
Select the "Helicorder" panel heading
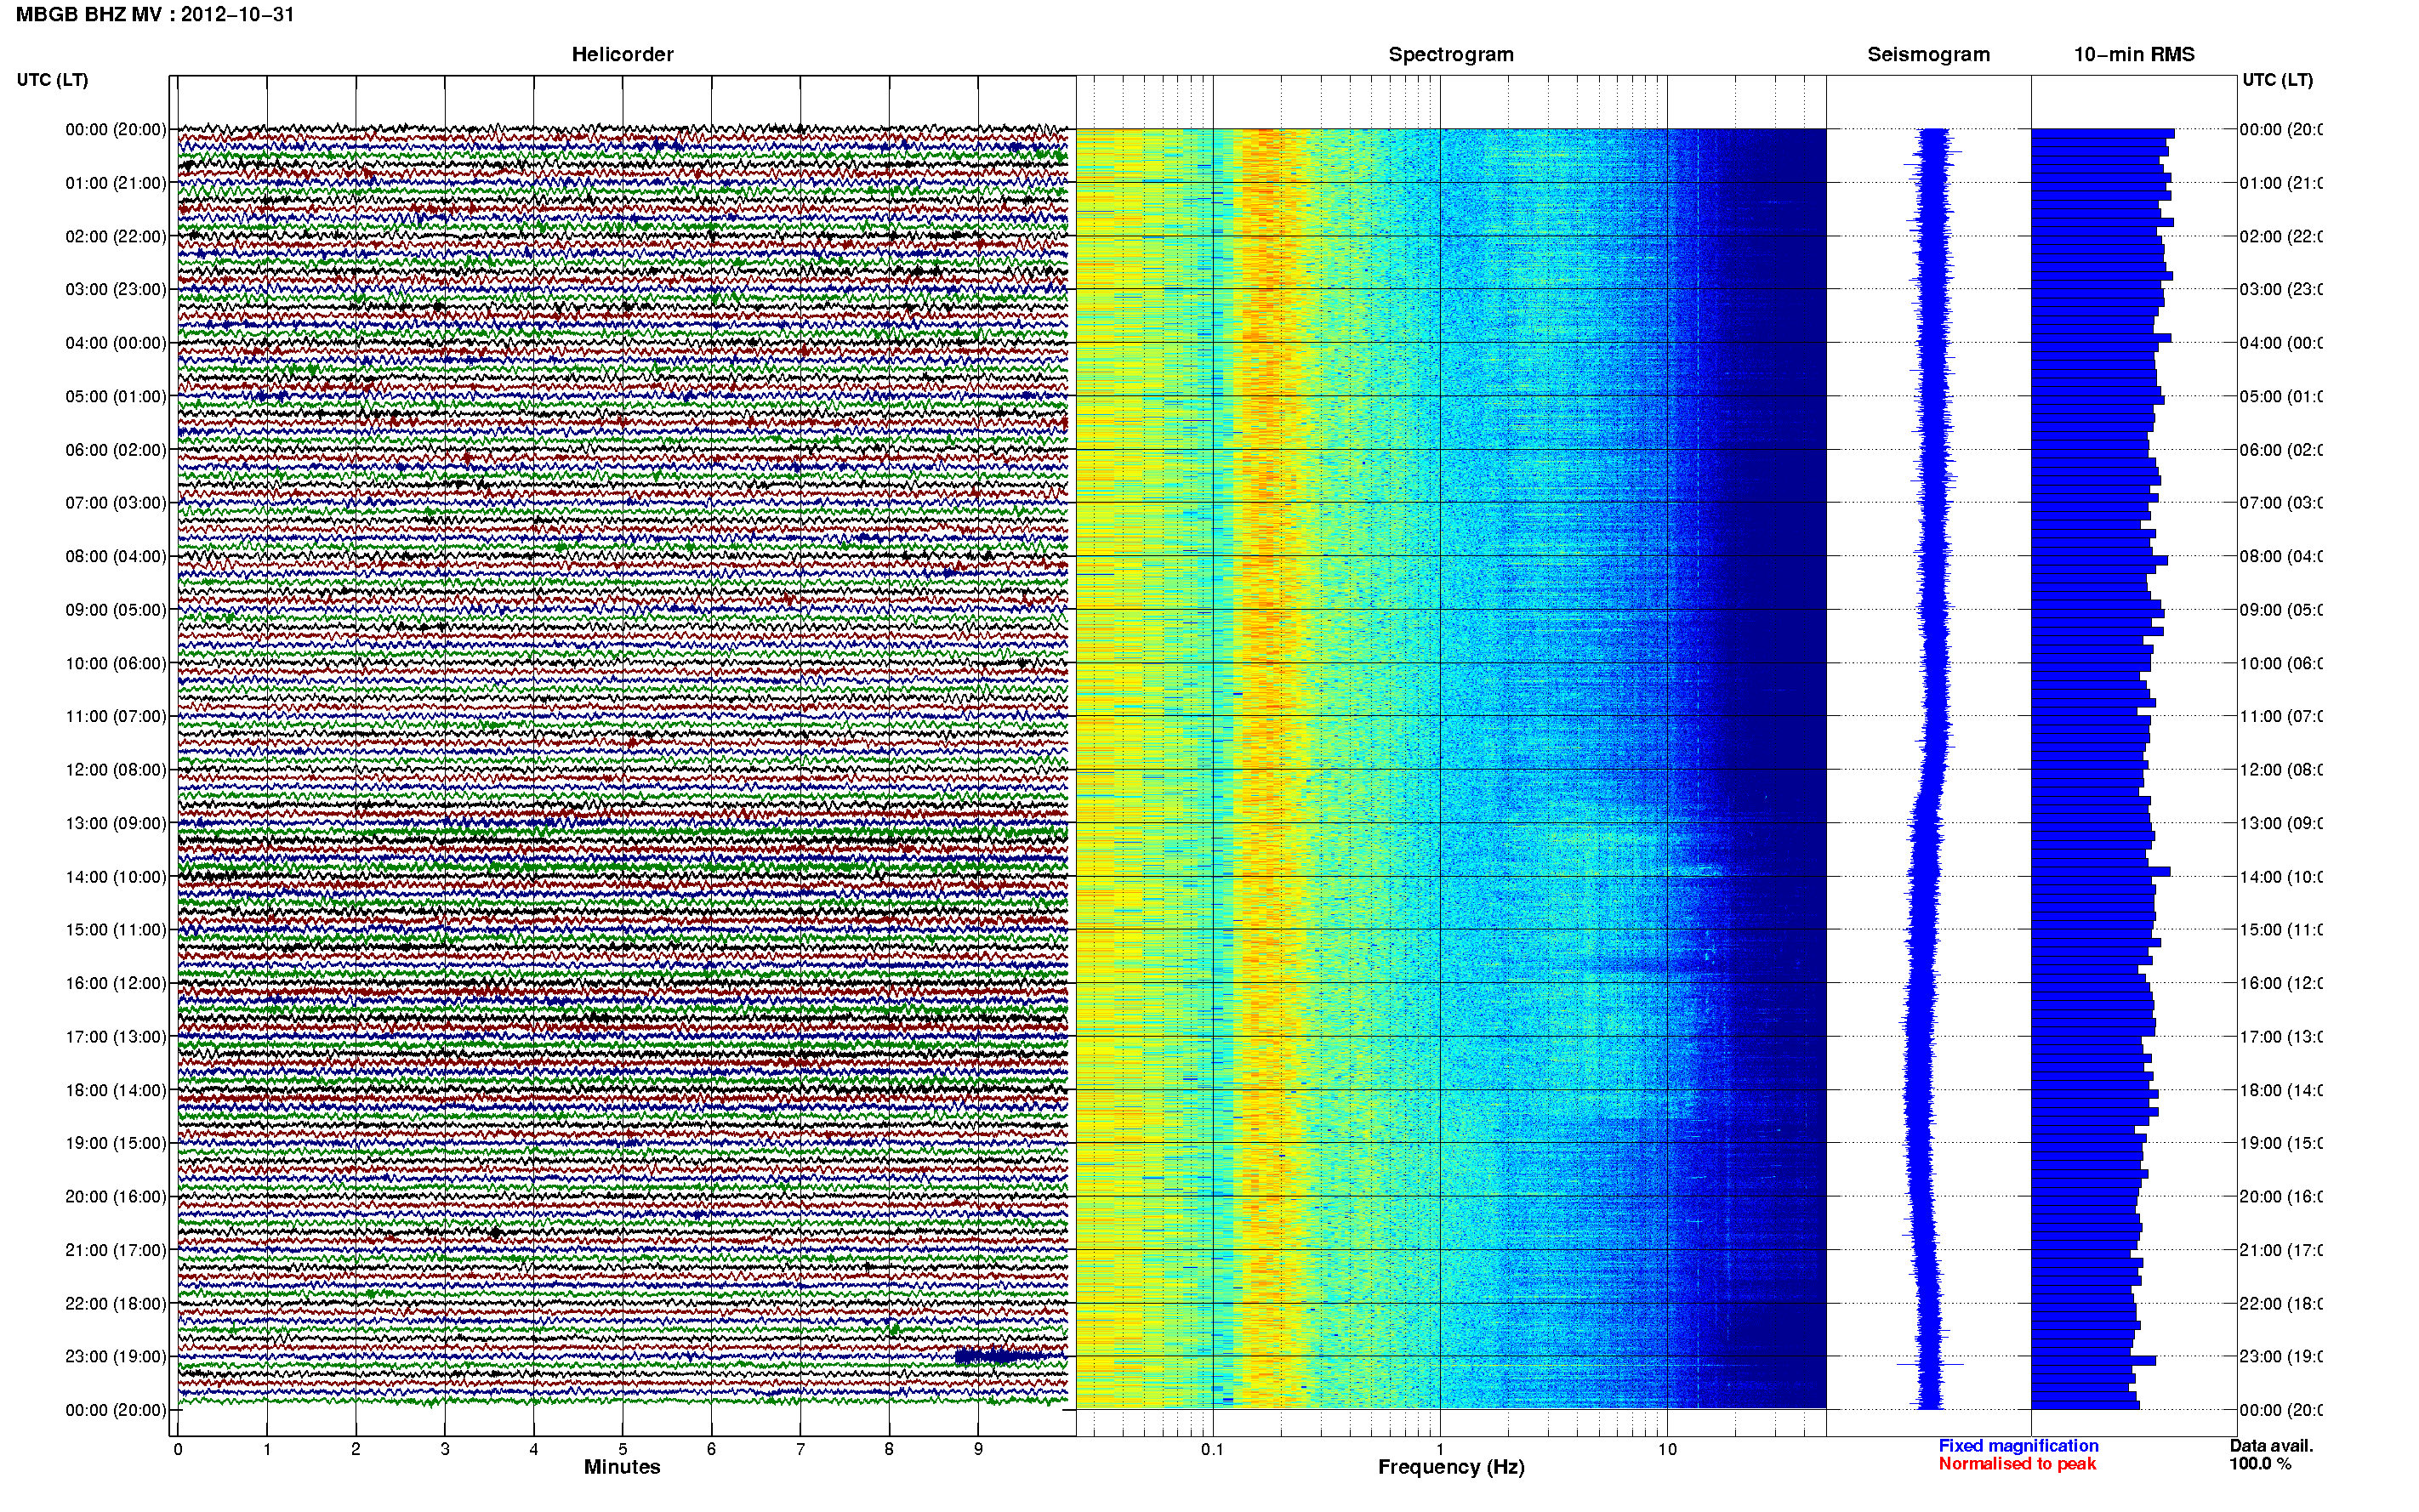622,54
